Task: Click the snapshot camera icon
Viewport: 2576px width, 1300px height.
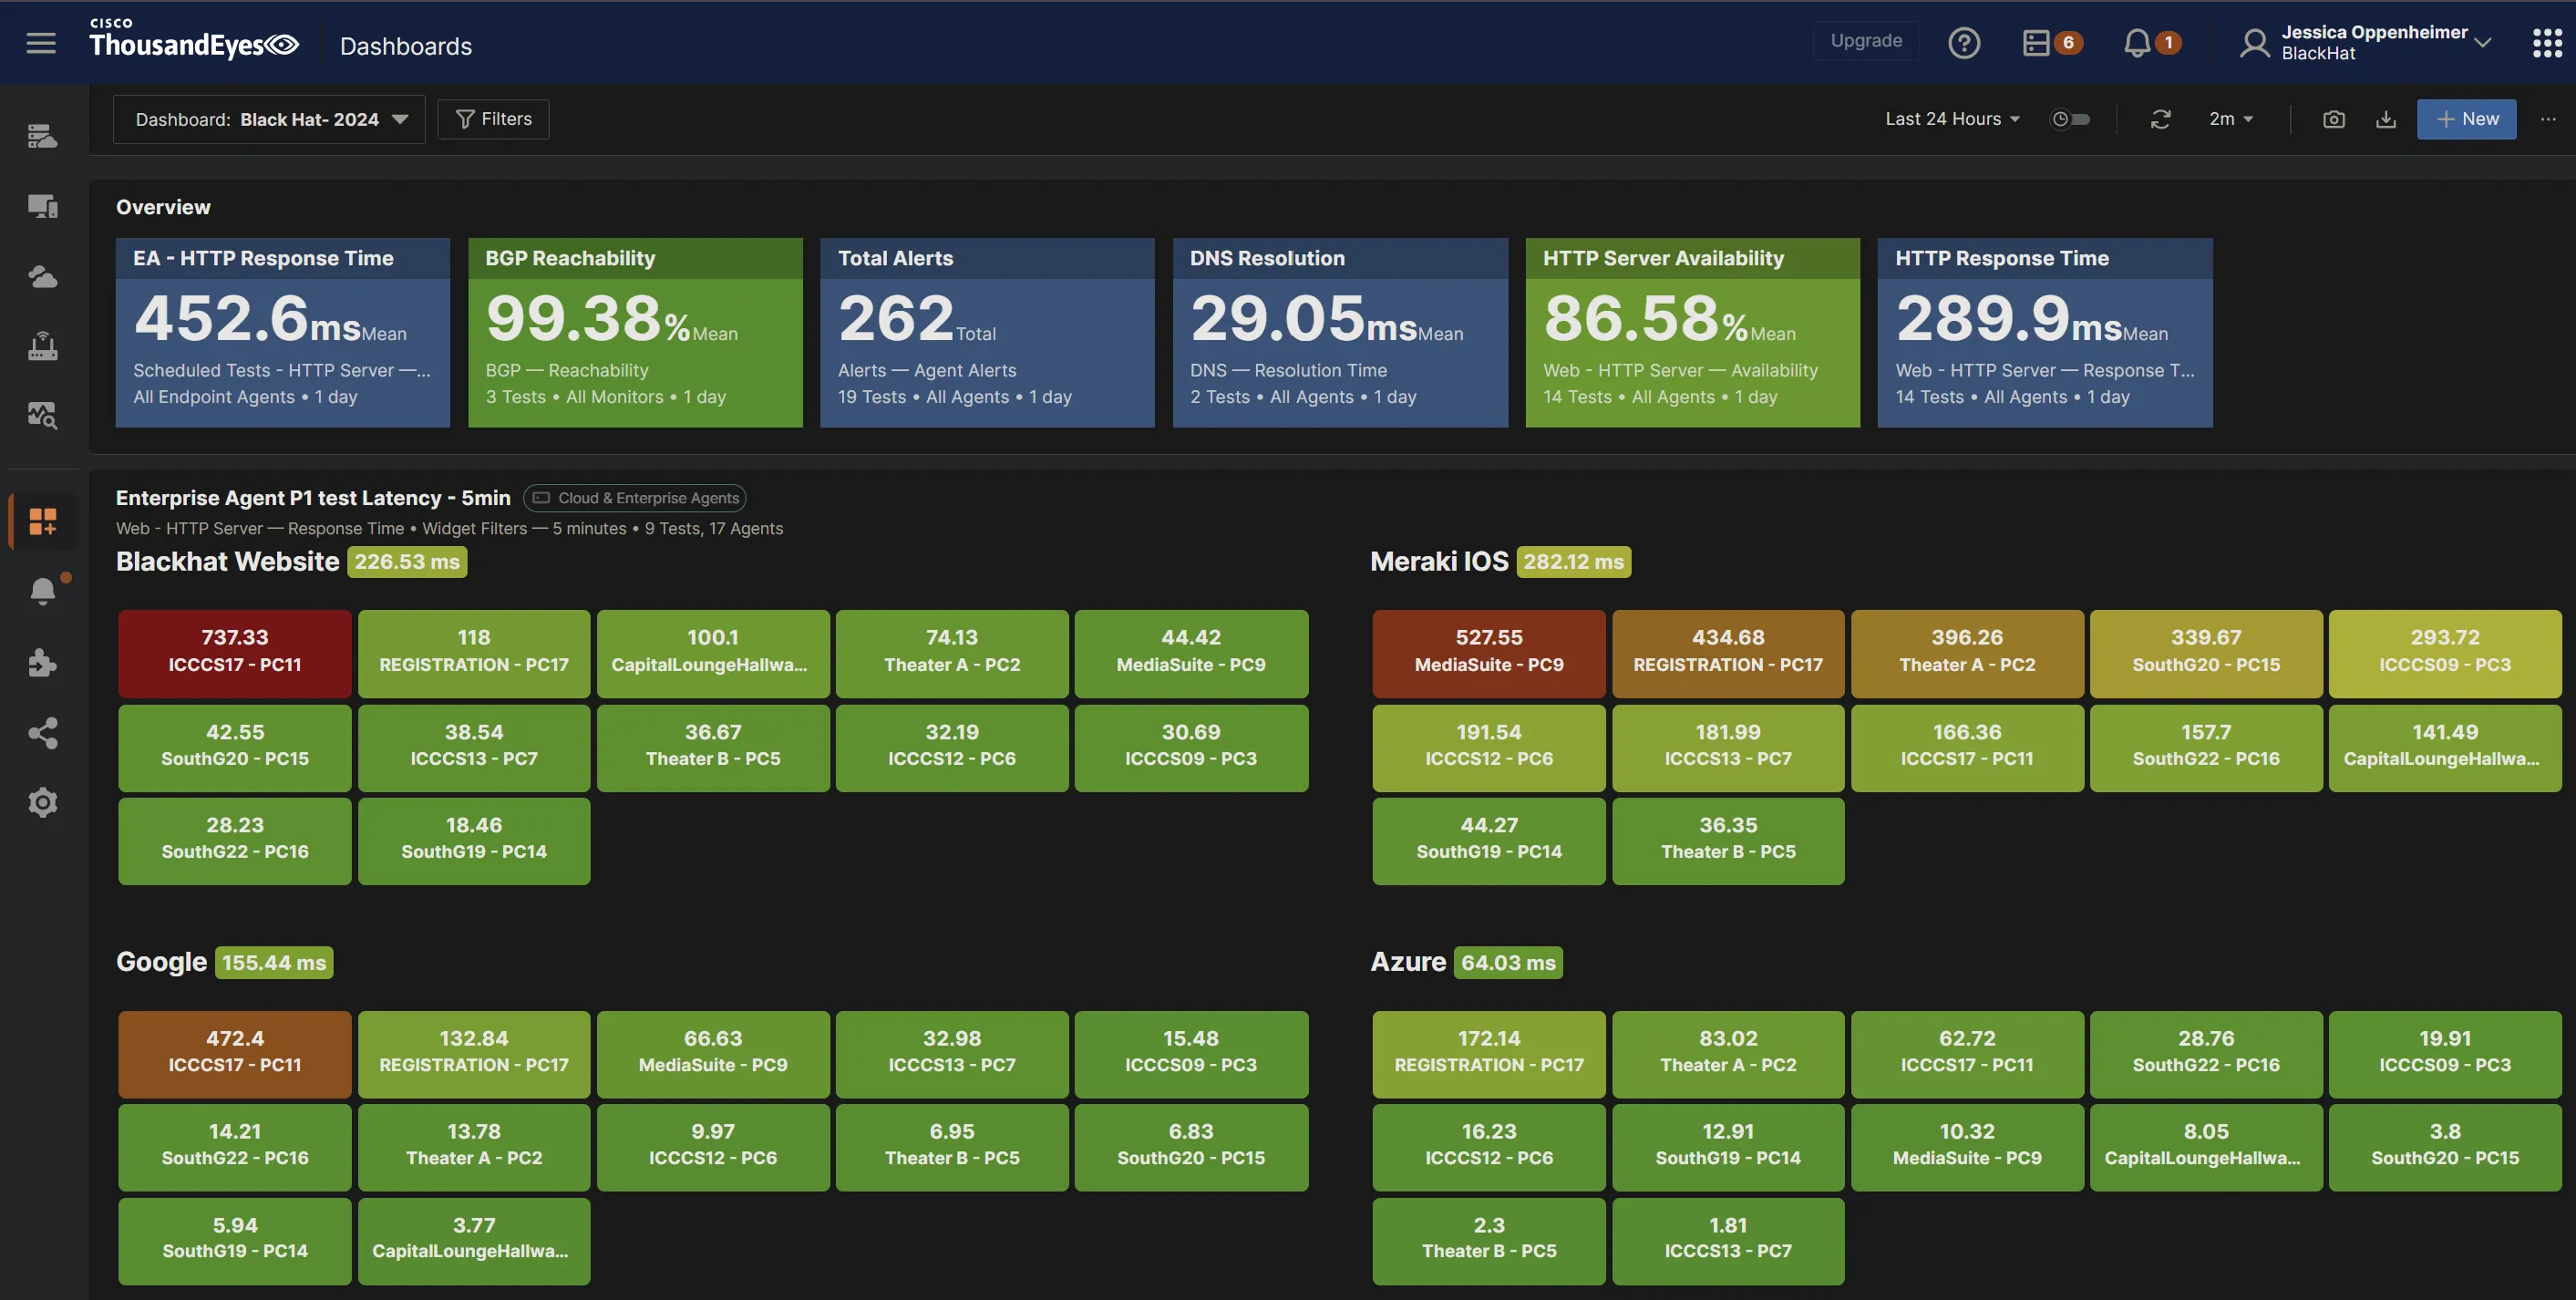Action: pos(2333,119)
